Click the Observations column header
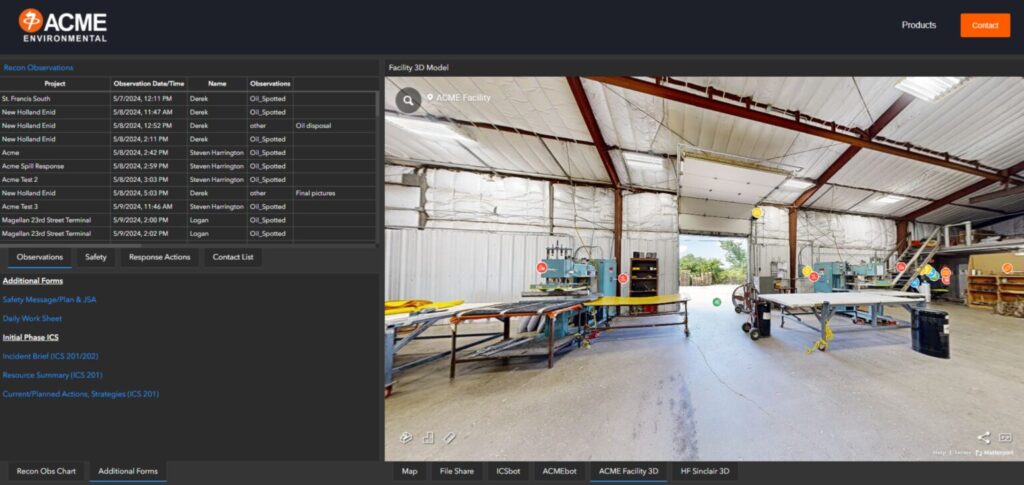The height and width of the screenshot is (485, 1024). pos(270,84)
